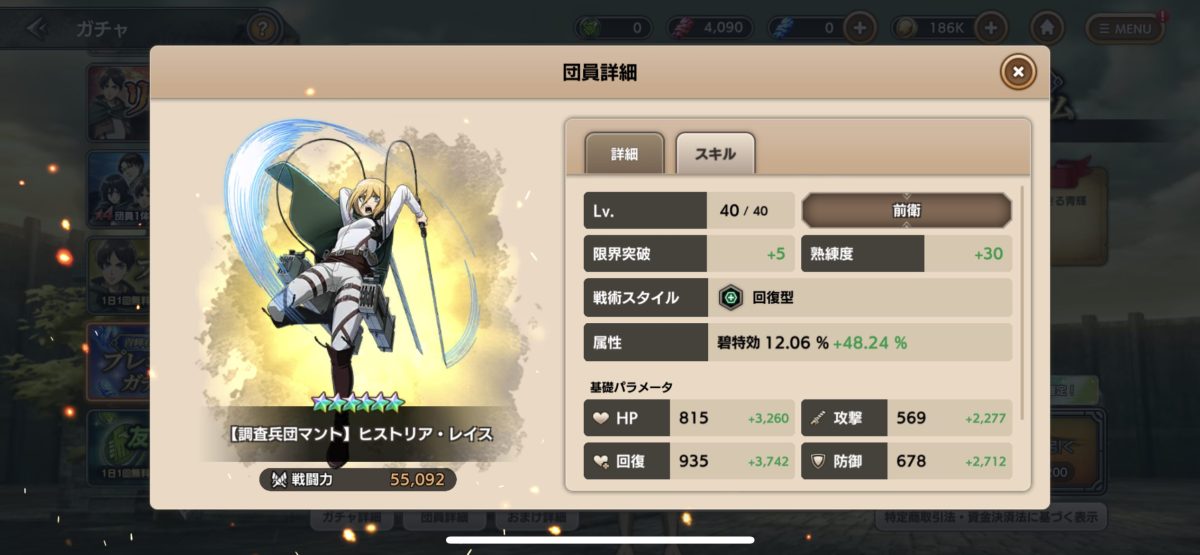Open the MENU button
Image resolution: width=1200 pixels, height=555 pixels.
coord(1125,28)
